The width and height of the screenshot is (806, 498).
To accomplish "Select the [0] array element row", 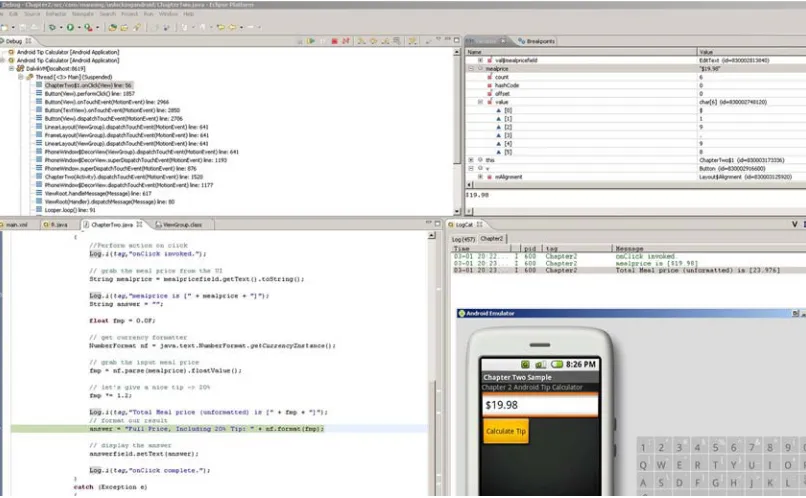I will pos(635,110).
